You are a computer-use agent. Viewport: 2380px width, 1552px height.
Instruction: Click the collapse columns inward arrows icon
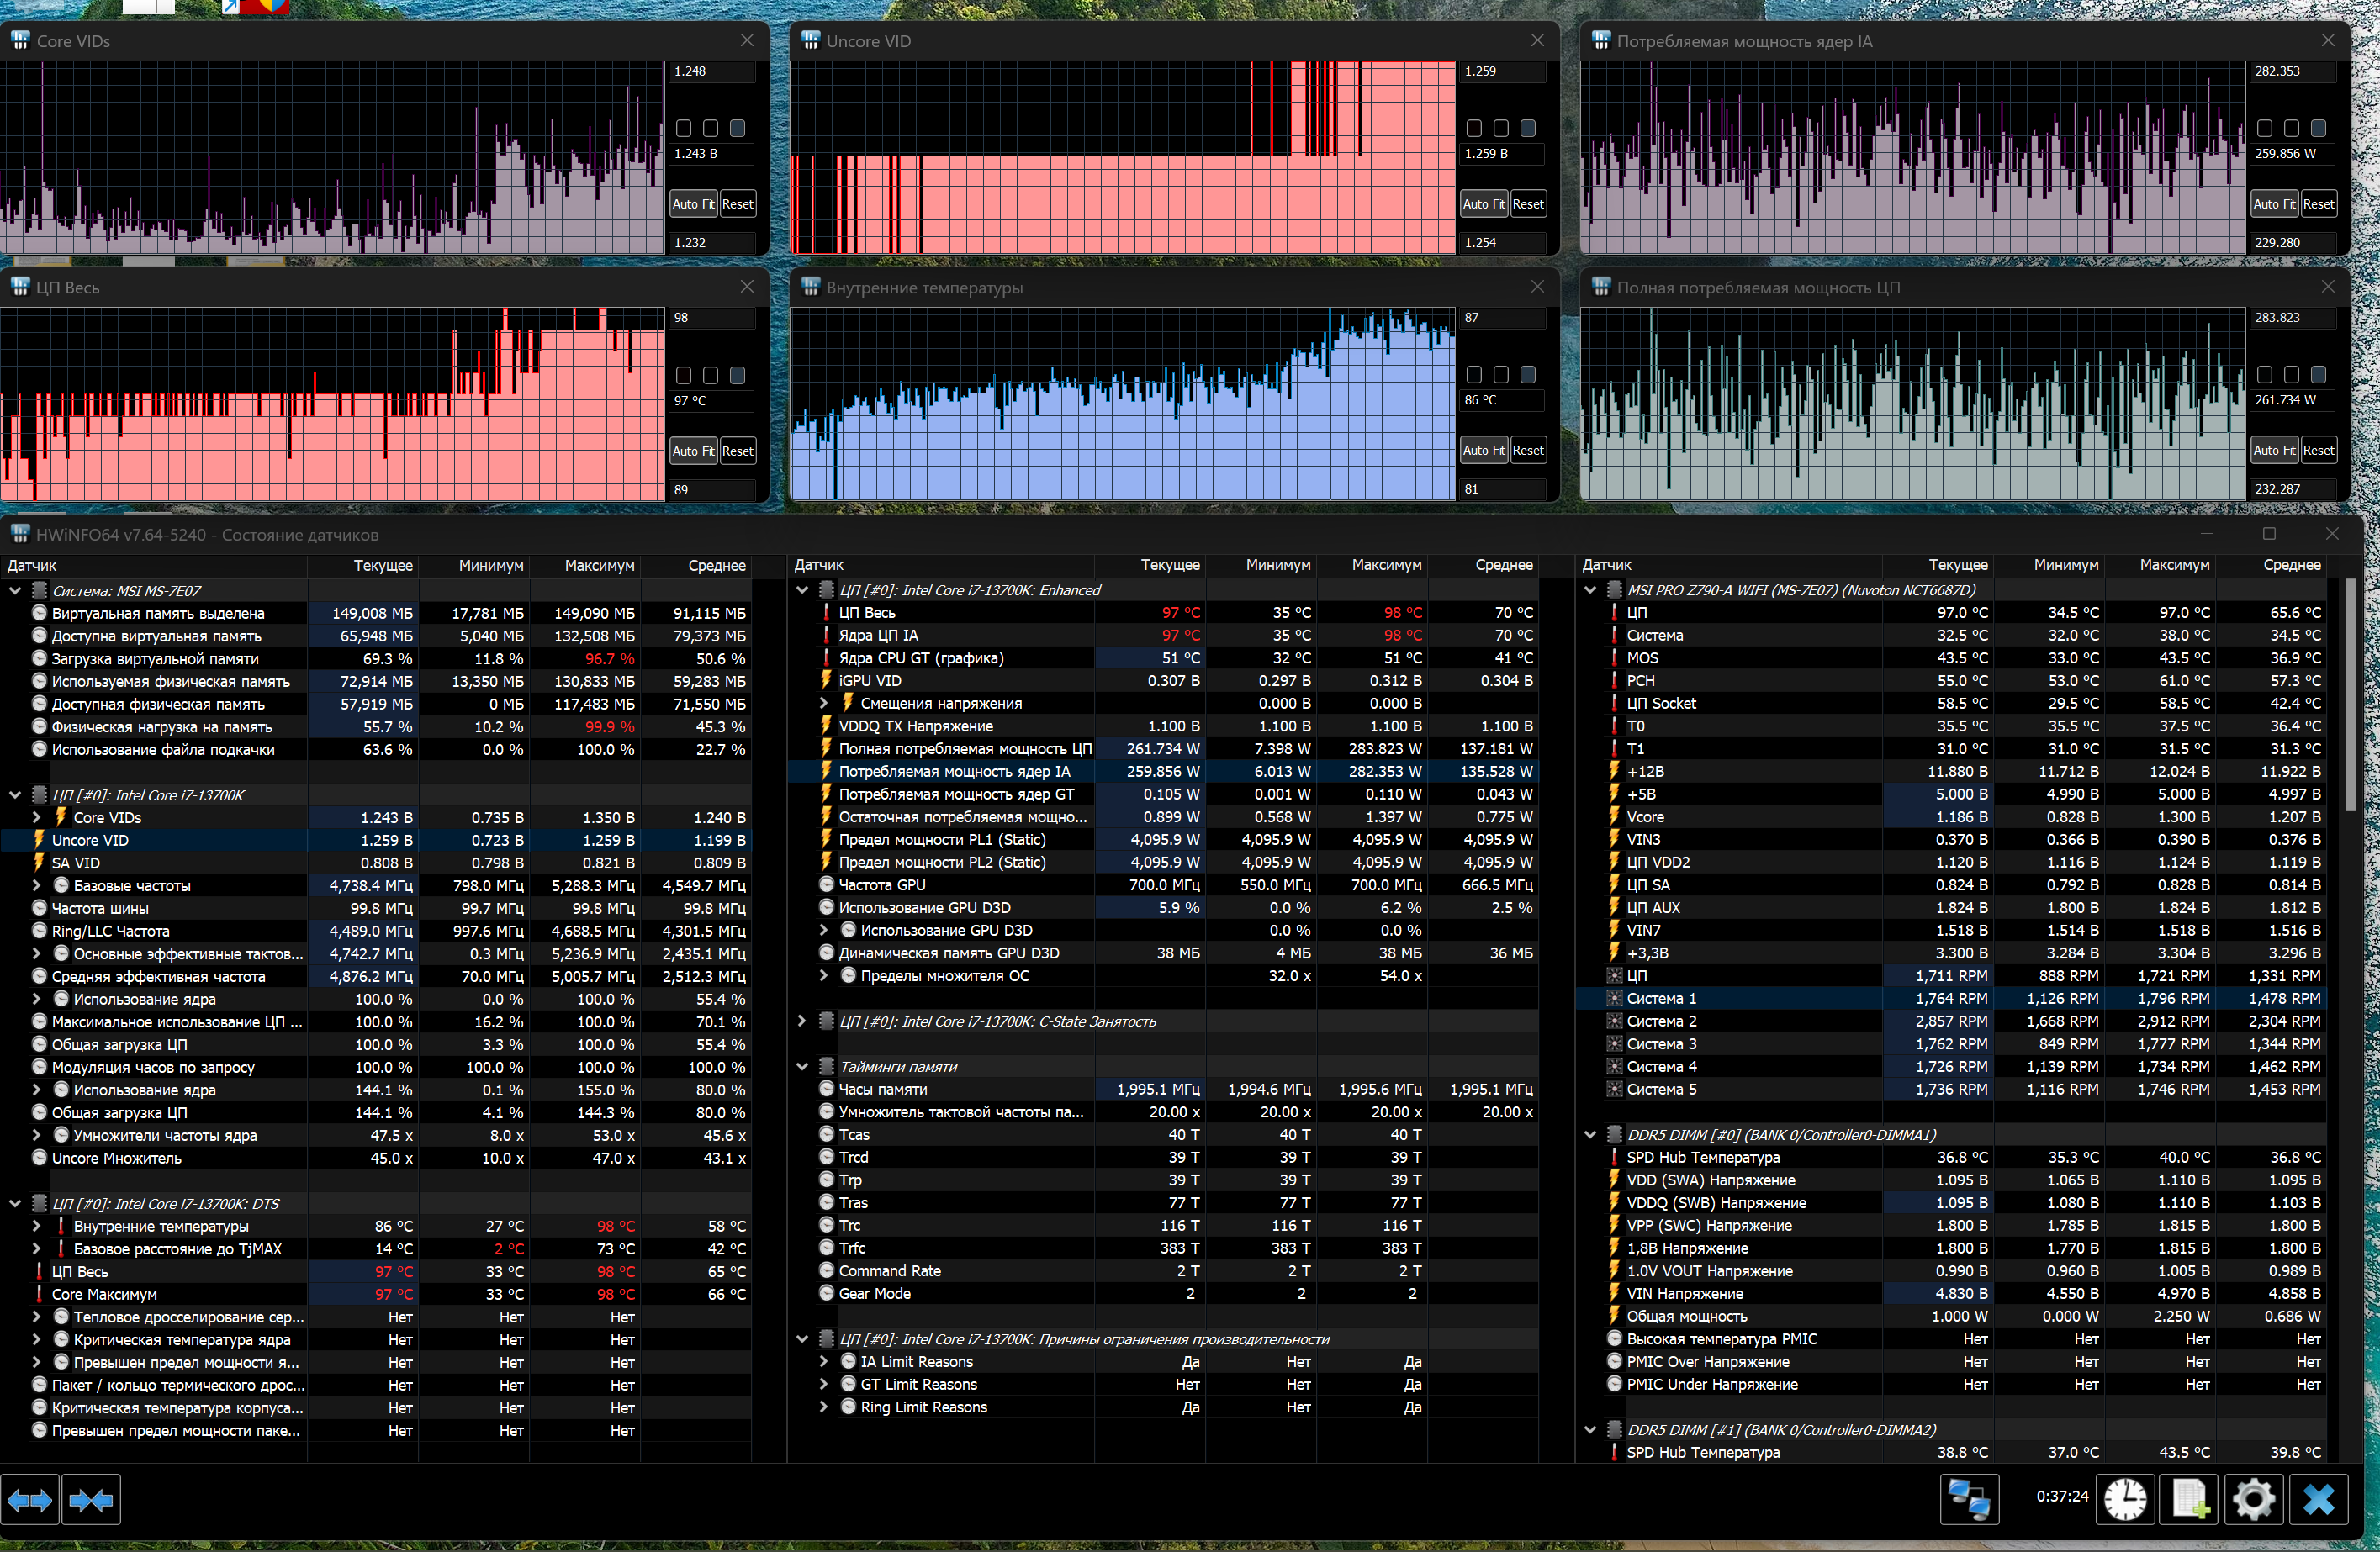click(x=91, y=1499)
